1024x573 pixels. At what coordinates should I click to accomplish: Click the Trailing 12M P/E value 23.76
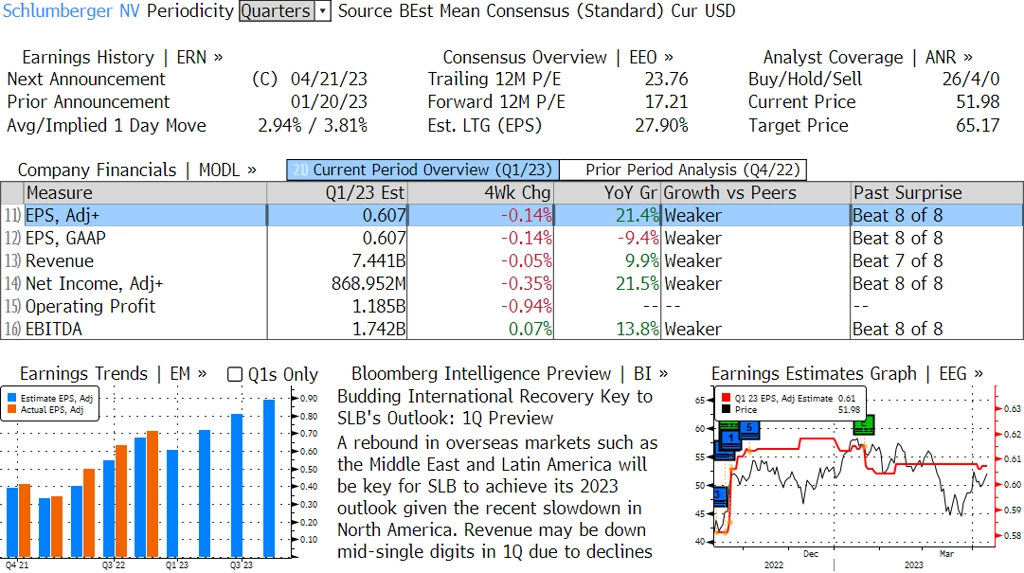tap(666, 79)
